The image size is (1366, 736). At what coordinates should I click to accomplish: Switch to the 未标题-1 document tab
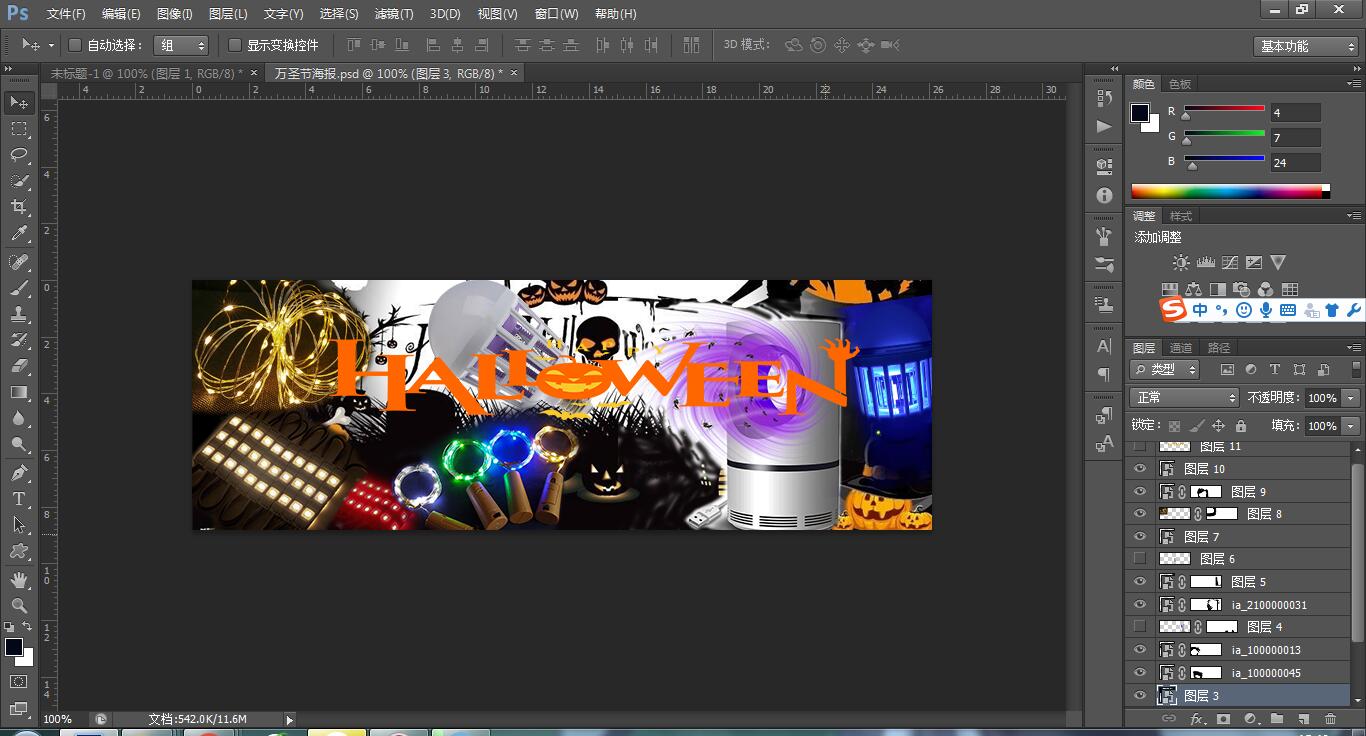click(x=146, y=73)
